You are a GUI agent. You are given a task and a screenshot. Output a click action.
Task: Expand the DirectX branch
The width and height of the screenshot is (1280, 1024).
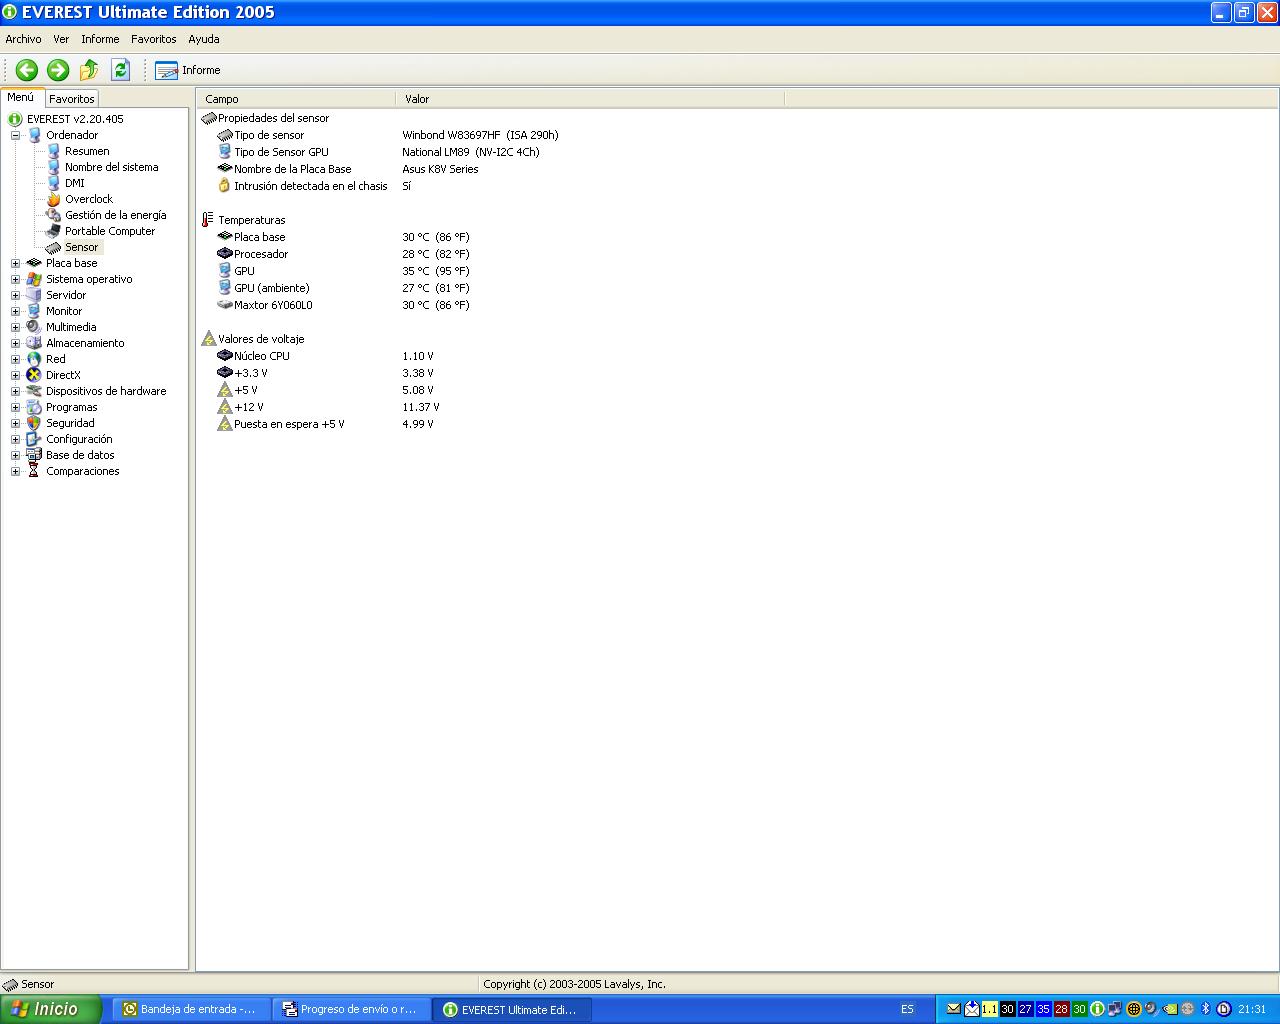(x=16, y=375)
